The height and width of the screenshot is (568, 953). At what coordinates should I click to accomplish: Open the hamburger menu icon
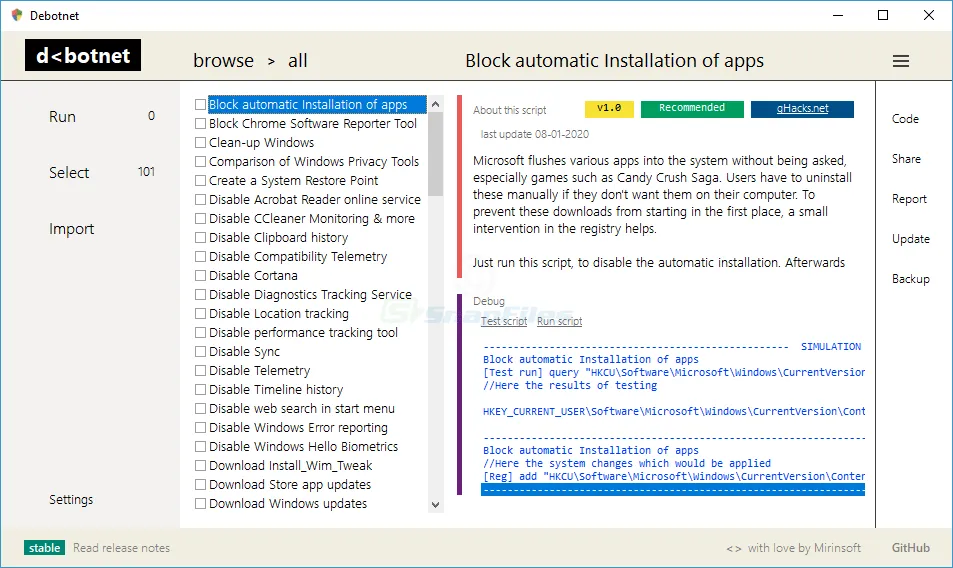click(901, 61)
